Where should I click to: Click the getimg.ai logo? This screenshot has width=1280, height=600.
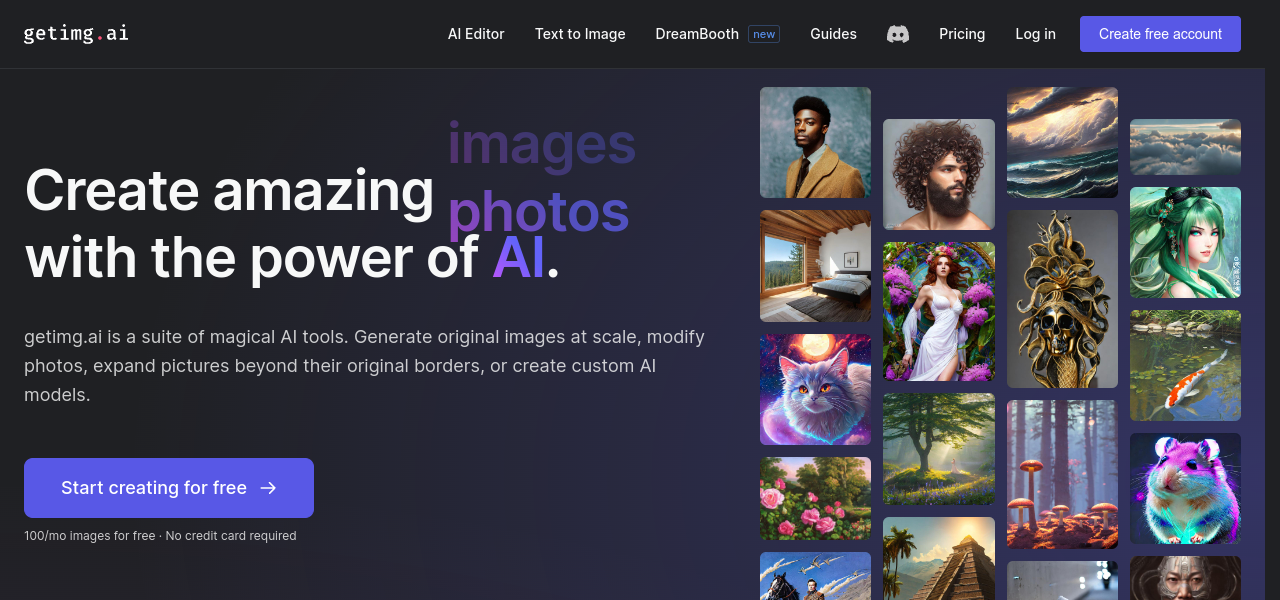tap(76, 33)
